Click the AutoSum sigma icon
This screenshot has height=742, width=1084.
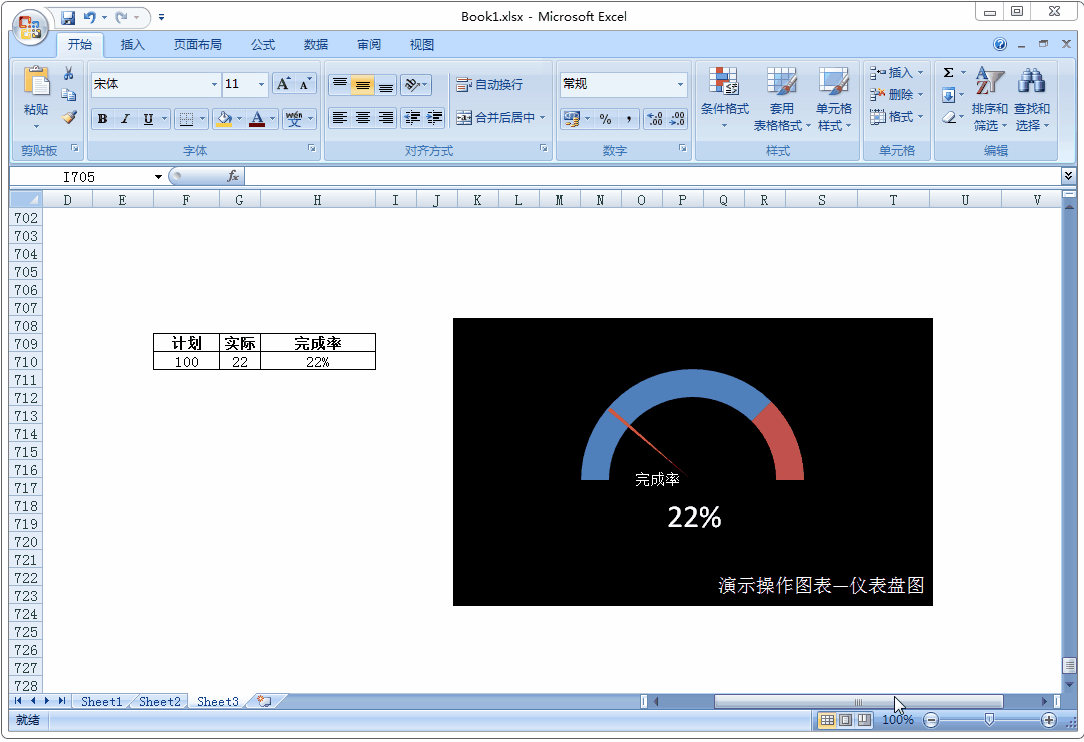[x=948, y=73]
